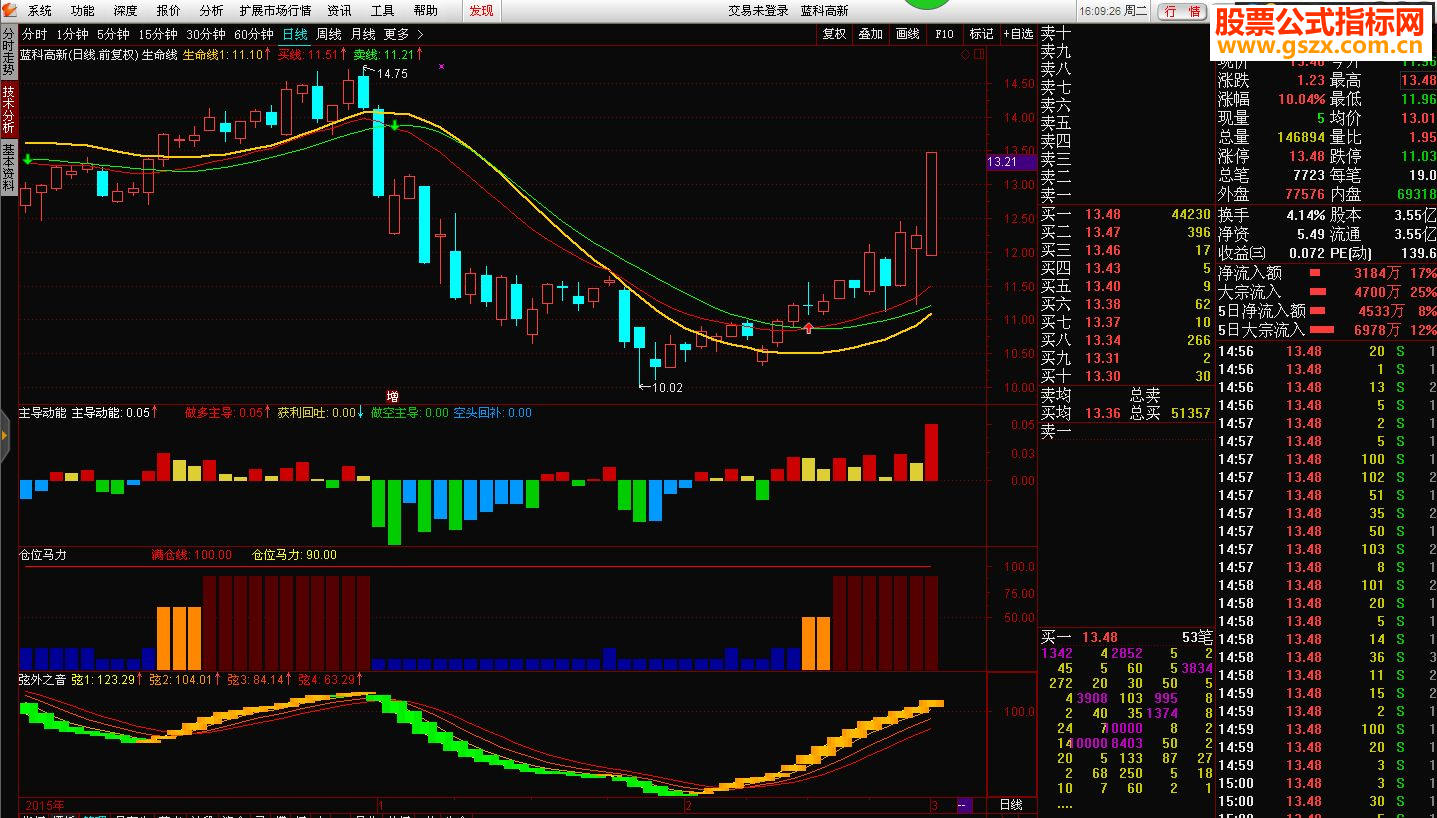The width and height of the screenshot is (1437, 818).
Task: Switch to 月线 monthly period
Action: (363, 34)
